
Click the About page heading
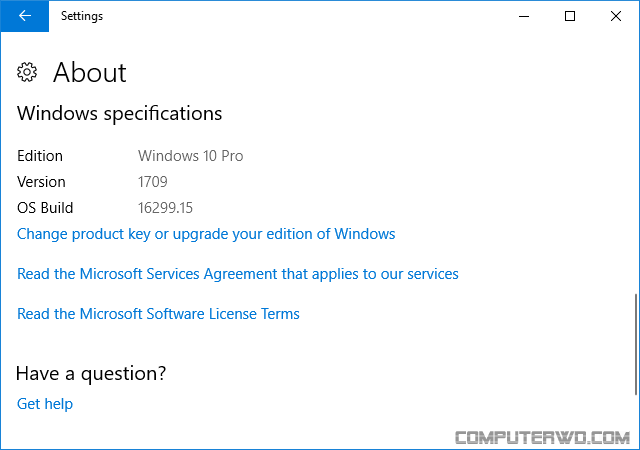tap(90, 72)
